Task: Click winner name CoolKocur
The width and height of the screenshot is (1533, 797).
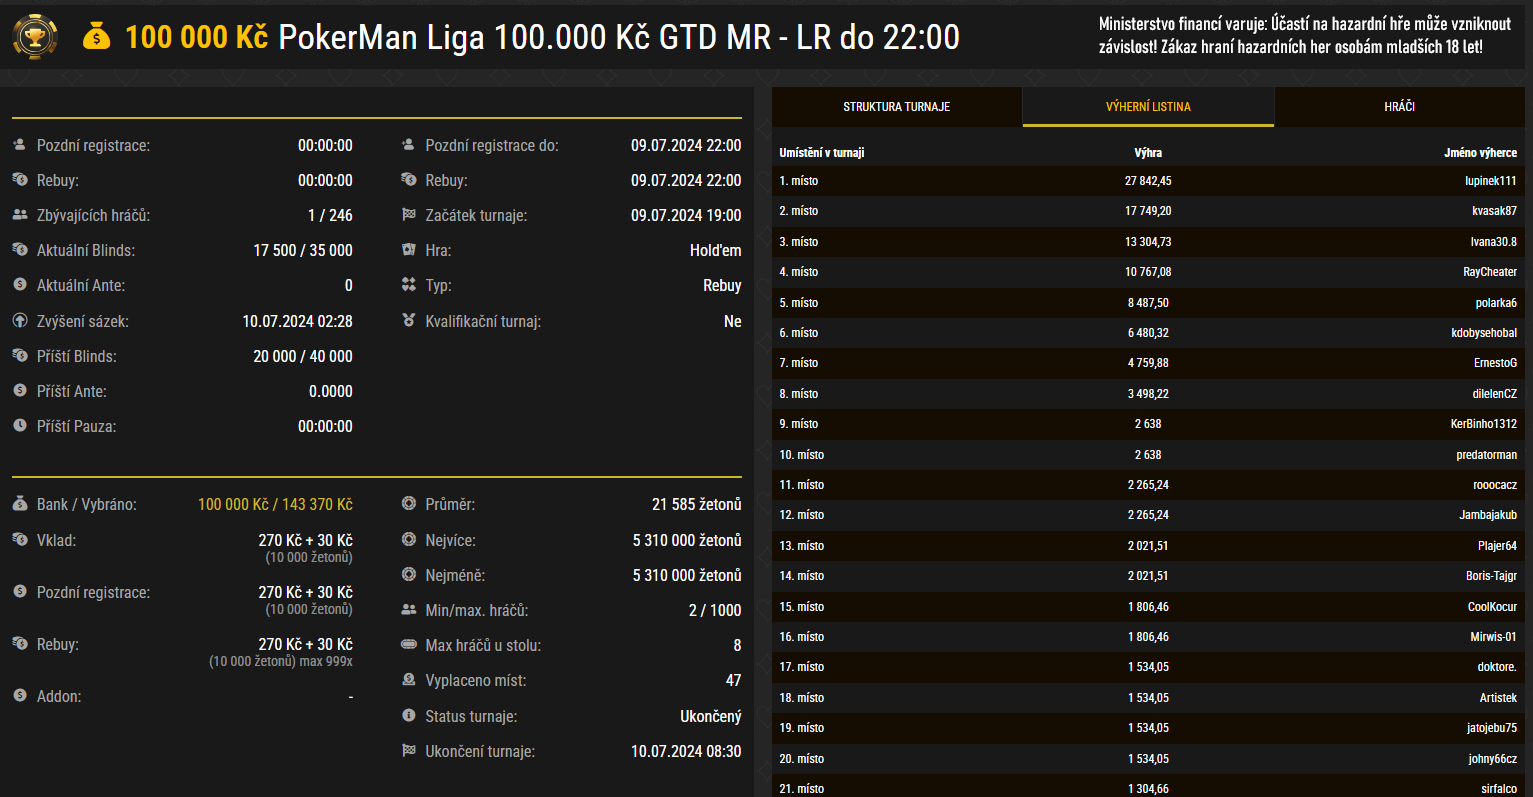Action: pos(1492,607)
